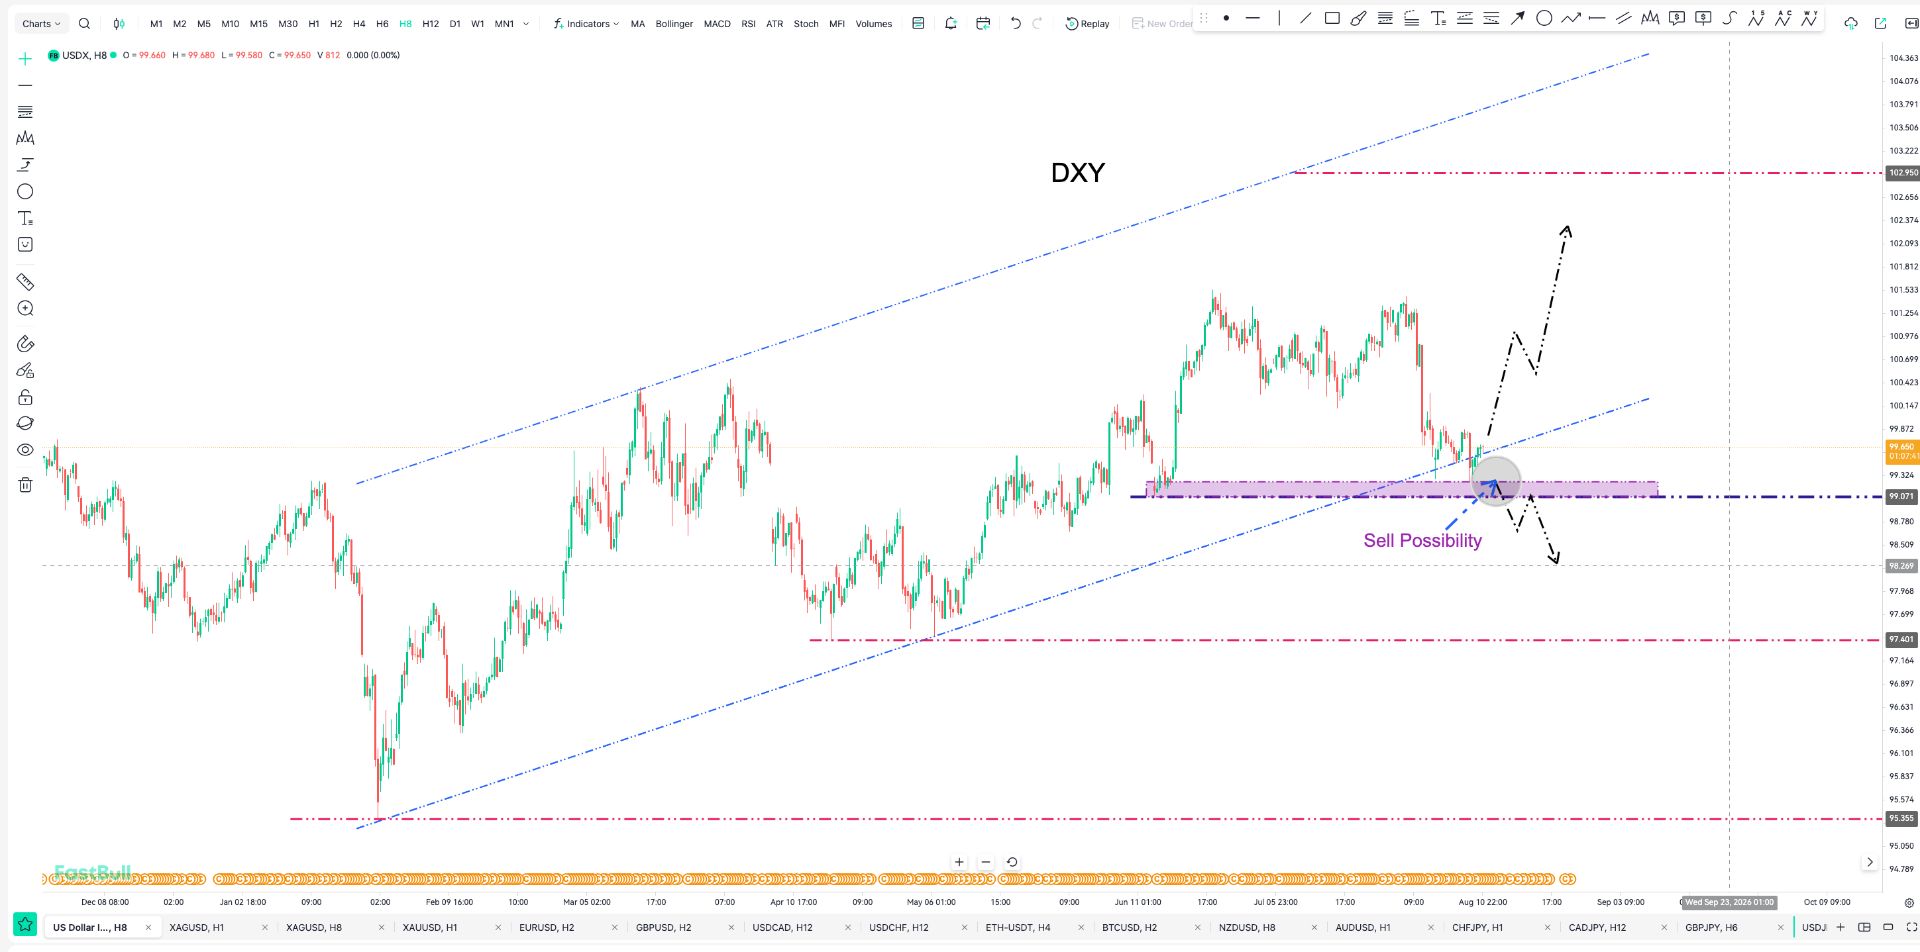Image resolution: width=1920 pixels, height=952 pixels.
Task: Add the MACD indicator
Action: tap(717, 24)
